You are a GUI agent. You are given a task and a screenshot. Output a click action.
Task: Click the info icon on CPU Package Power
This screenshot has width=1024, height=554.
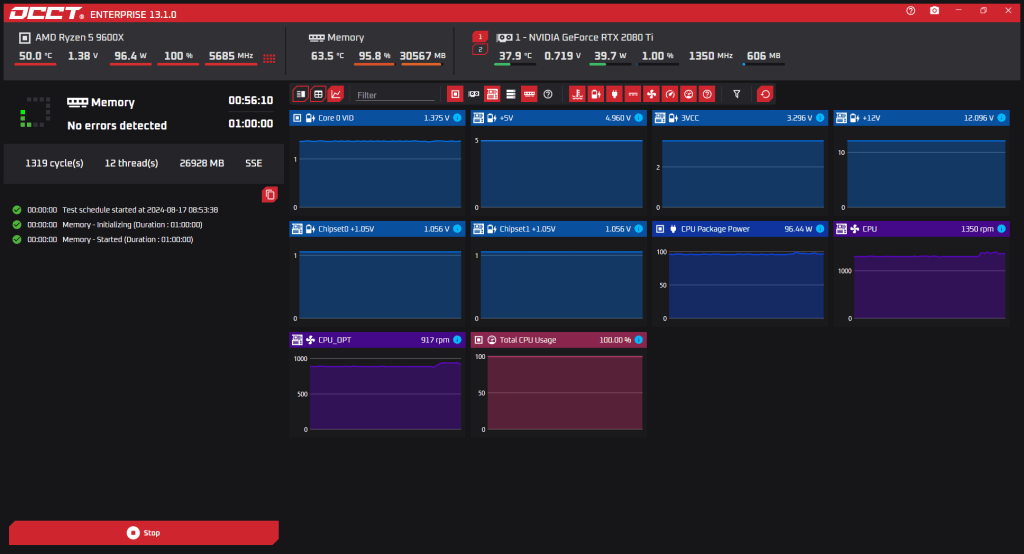click(820, 229)
